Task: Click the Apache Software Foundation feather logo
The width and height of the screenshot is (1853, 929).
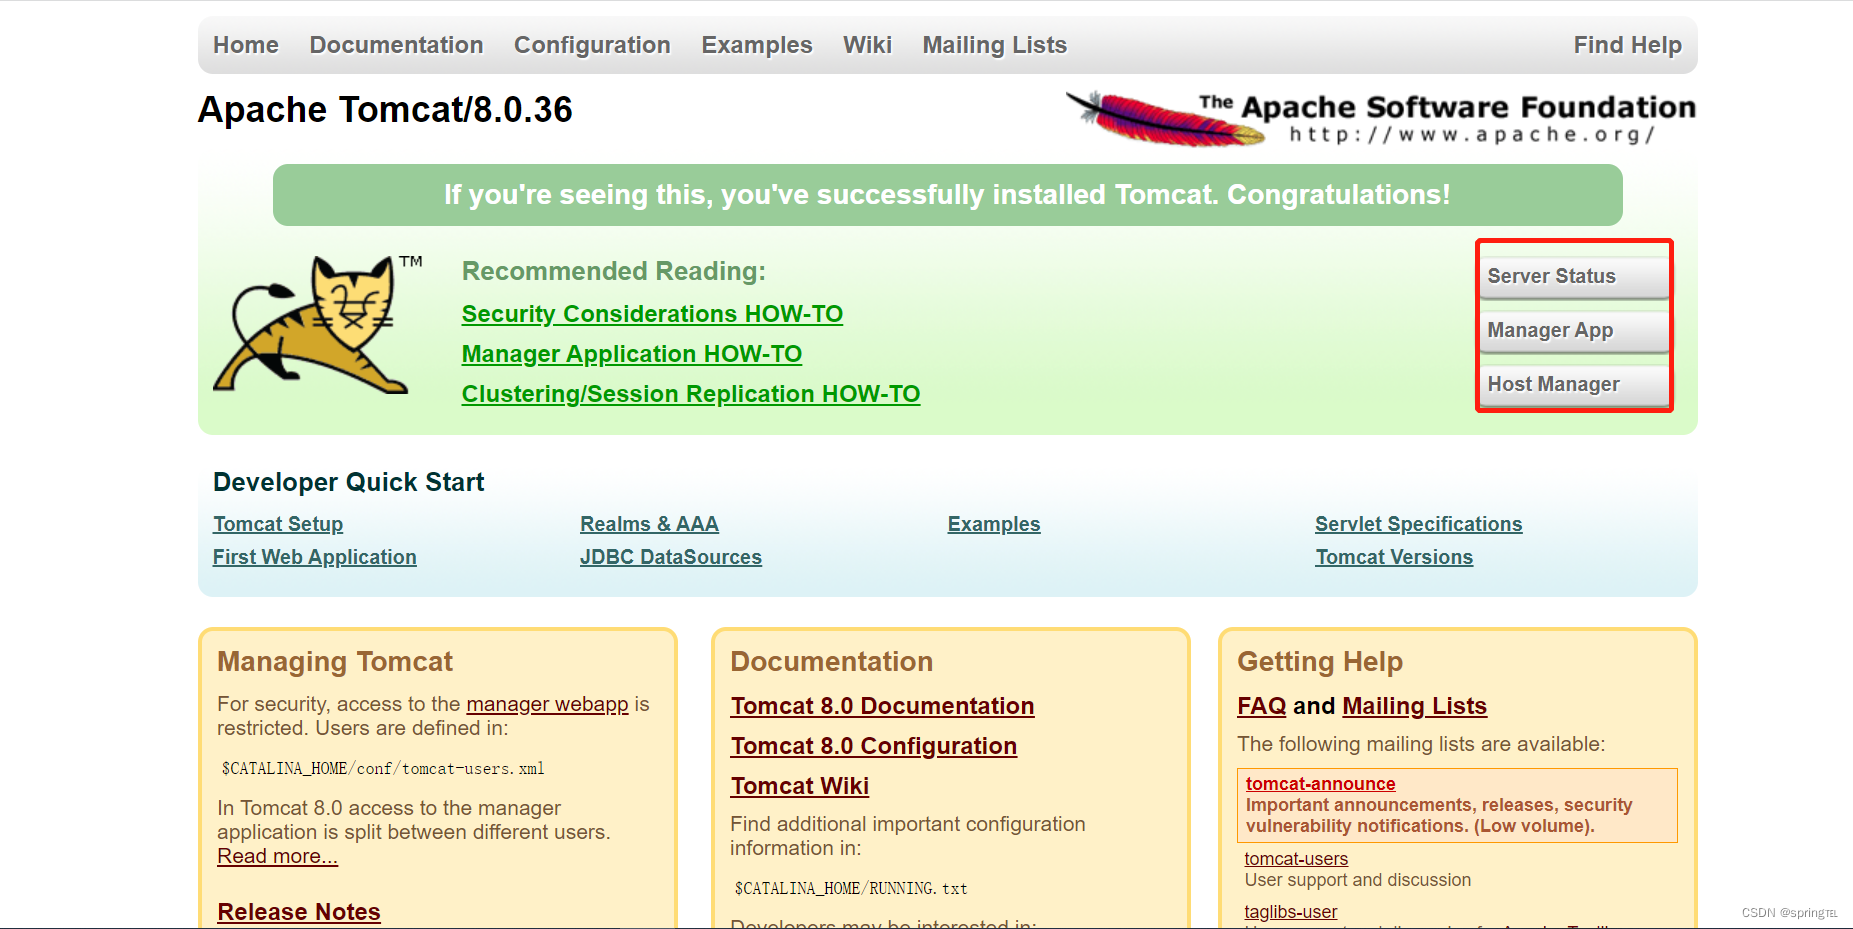Action: [x=1380, y=119]
